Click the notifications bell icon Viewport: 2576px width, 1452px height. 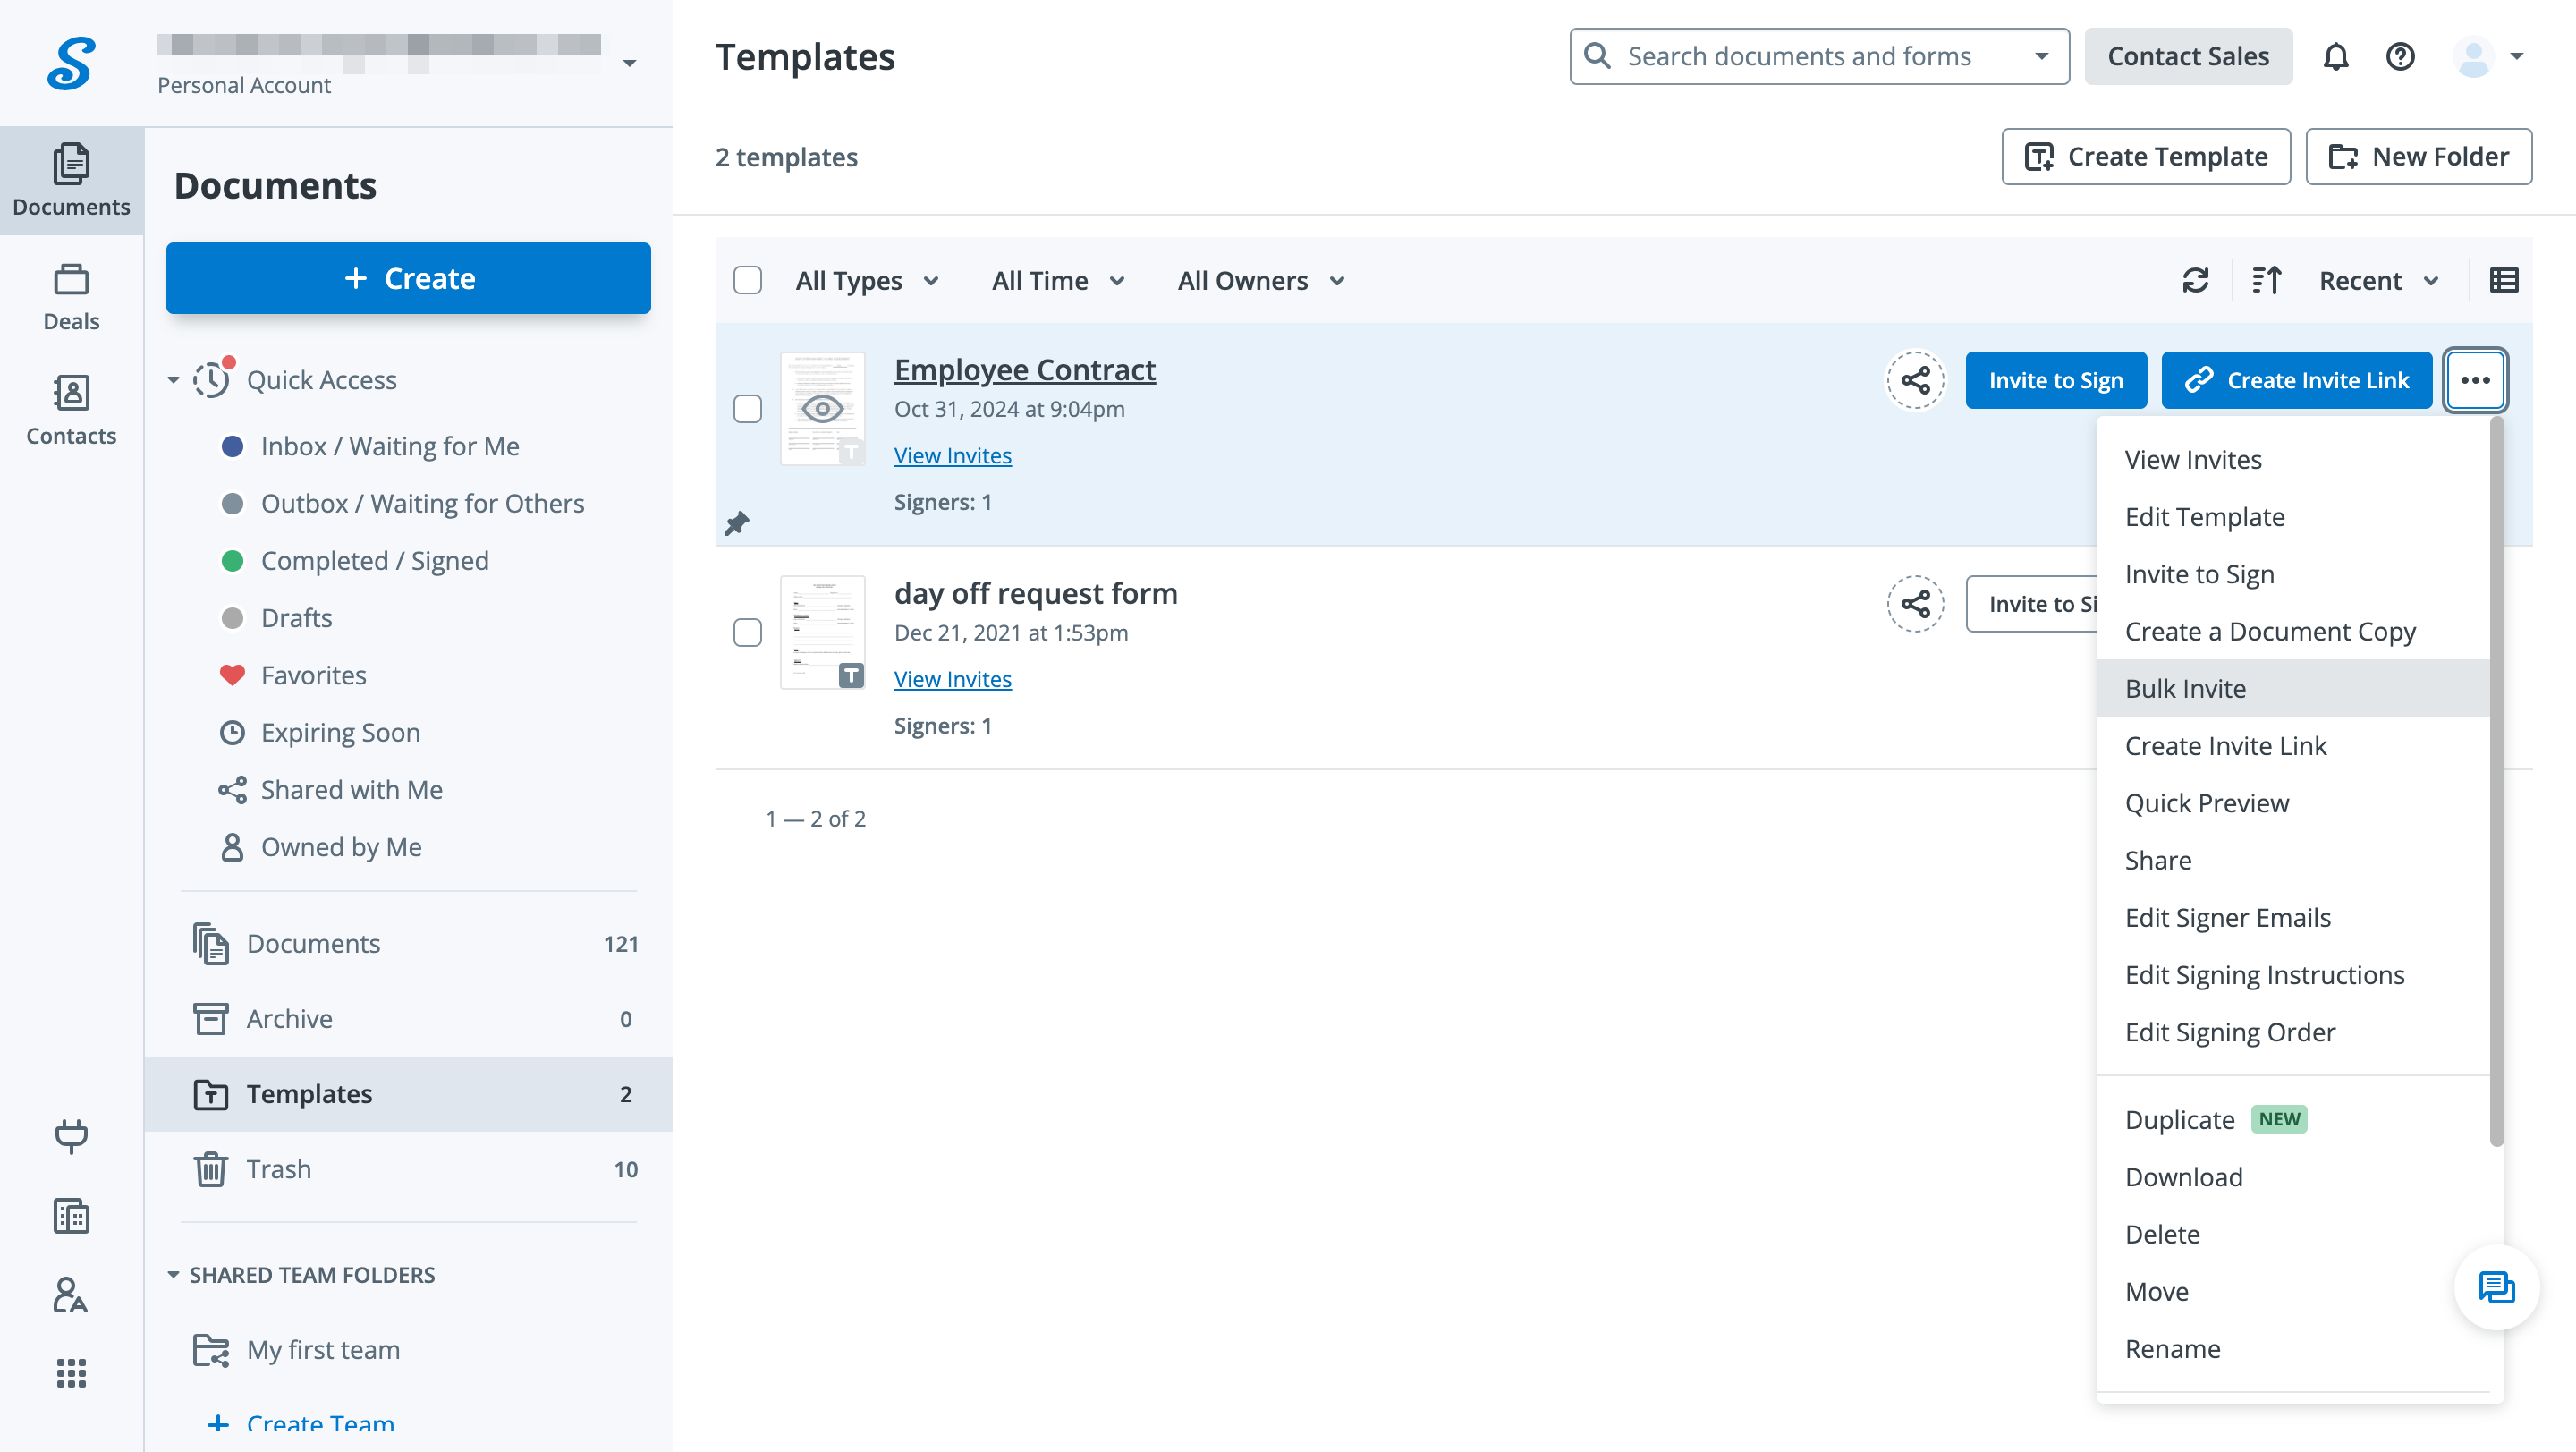[2335, 56]
